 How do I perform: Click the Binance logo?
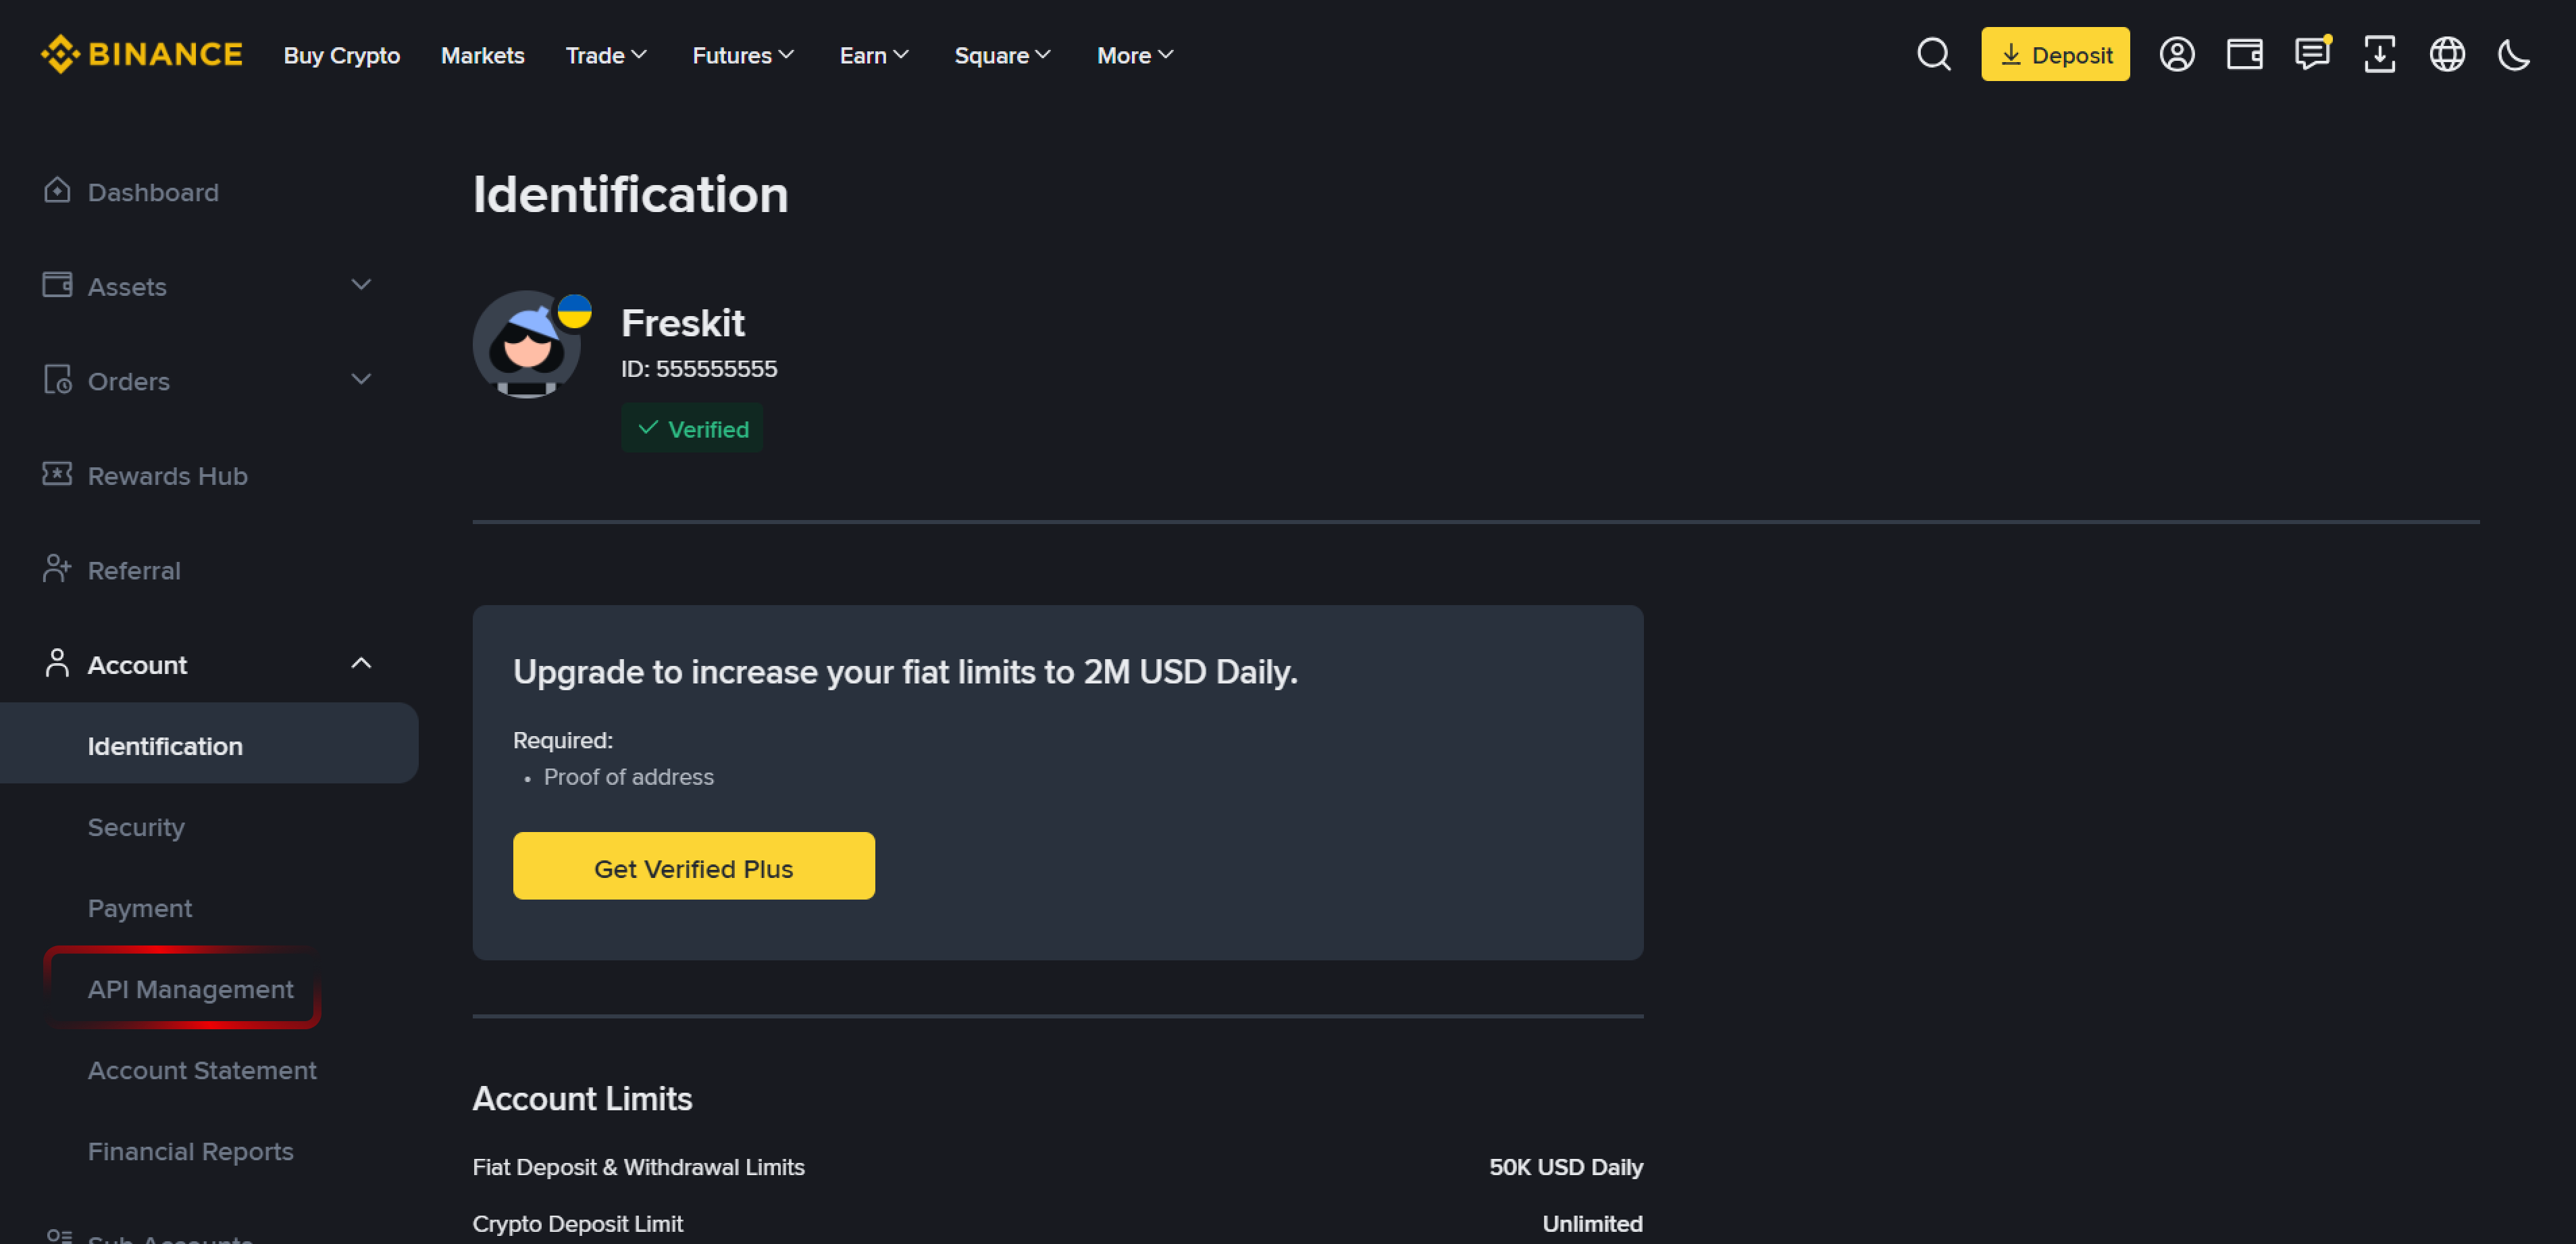(141, 54)
